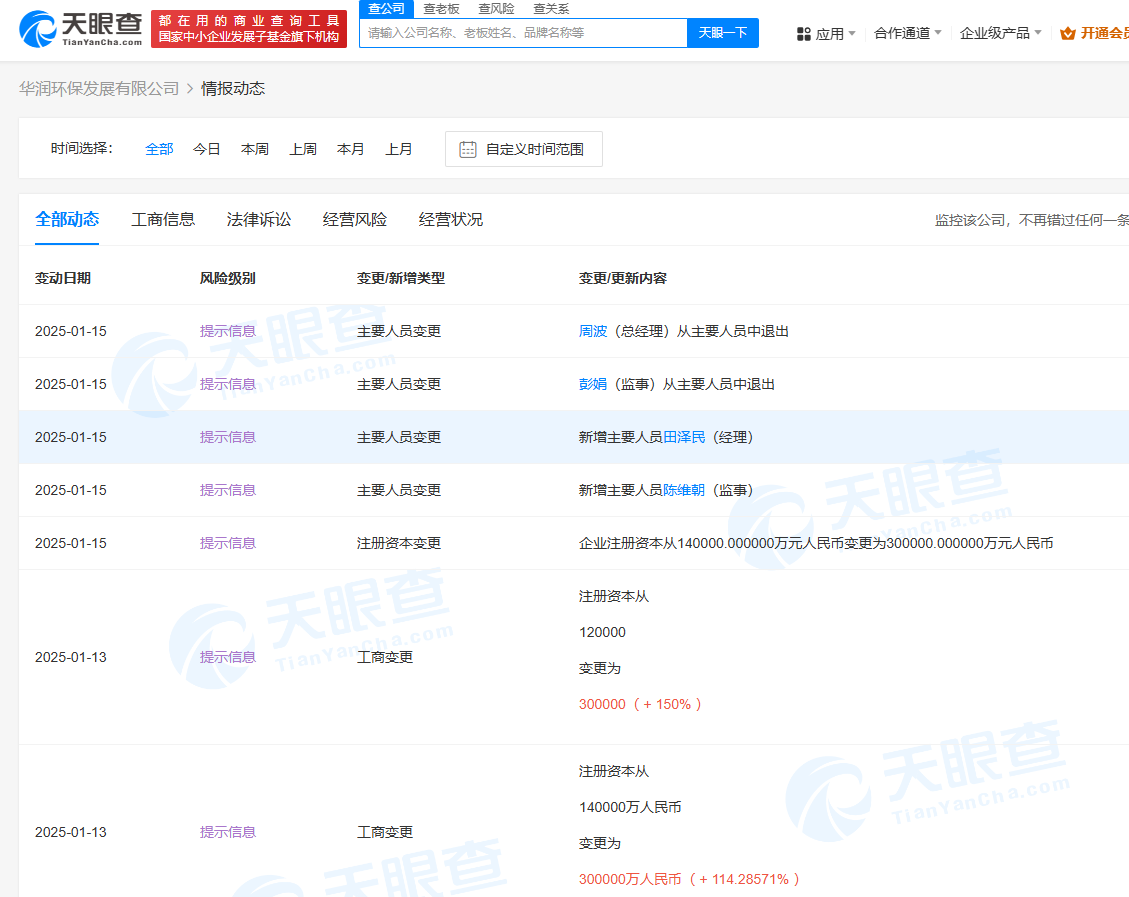Image resolution: width=1129 pixels, height=897 pixels.
Task: Select the 查关系 search tab
Action: pos(551,9)
